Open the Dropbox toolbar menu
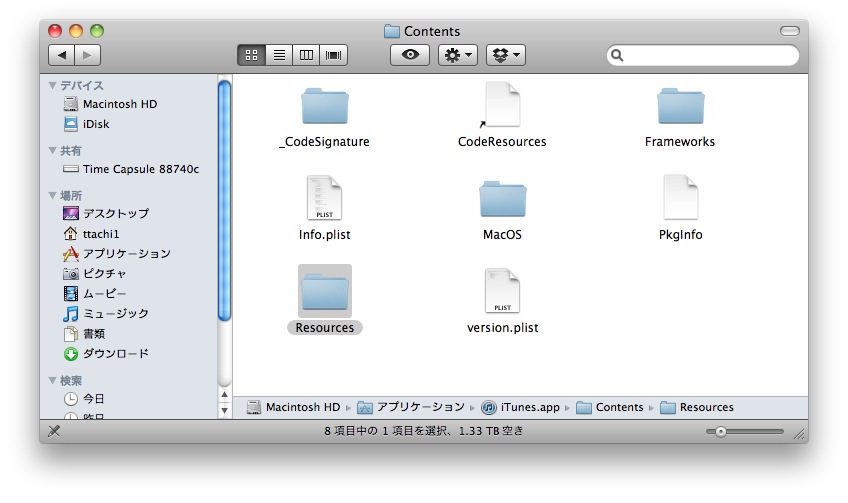The image size is (848, 503). pos(505,56)
